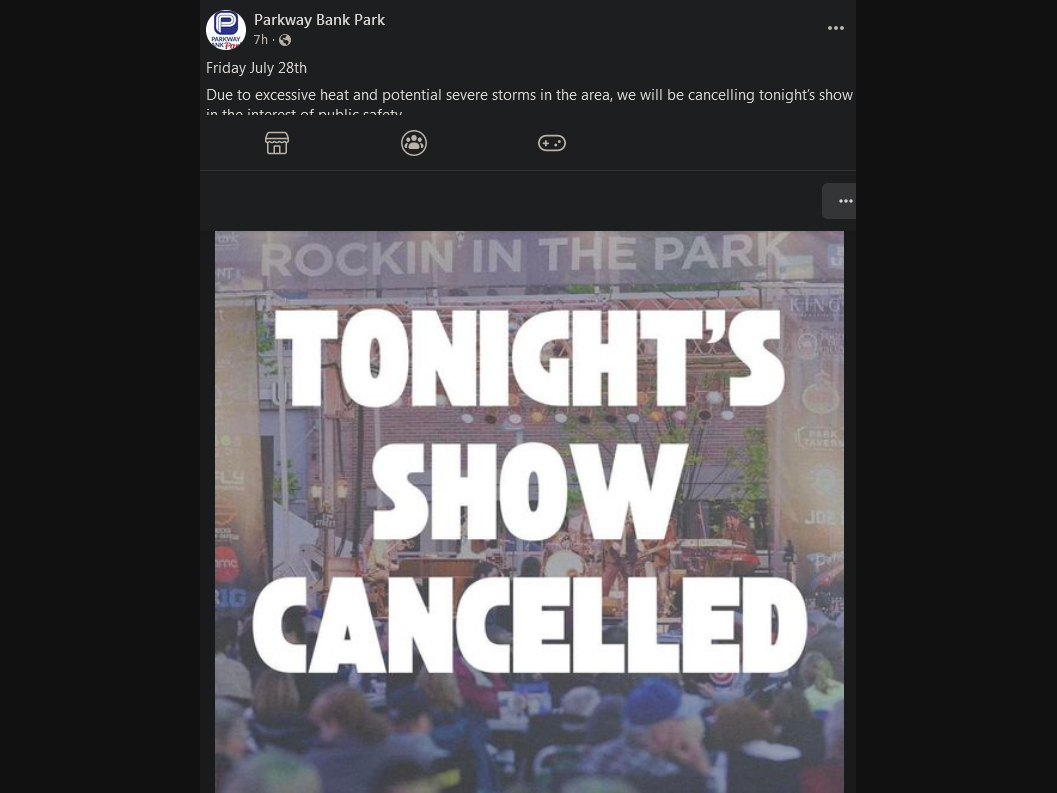Image resolution: width=1057 pixels, height=793 pixels.
Task: Click the blurred crowd at image bottom
Action: click(529, 735)
